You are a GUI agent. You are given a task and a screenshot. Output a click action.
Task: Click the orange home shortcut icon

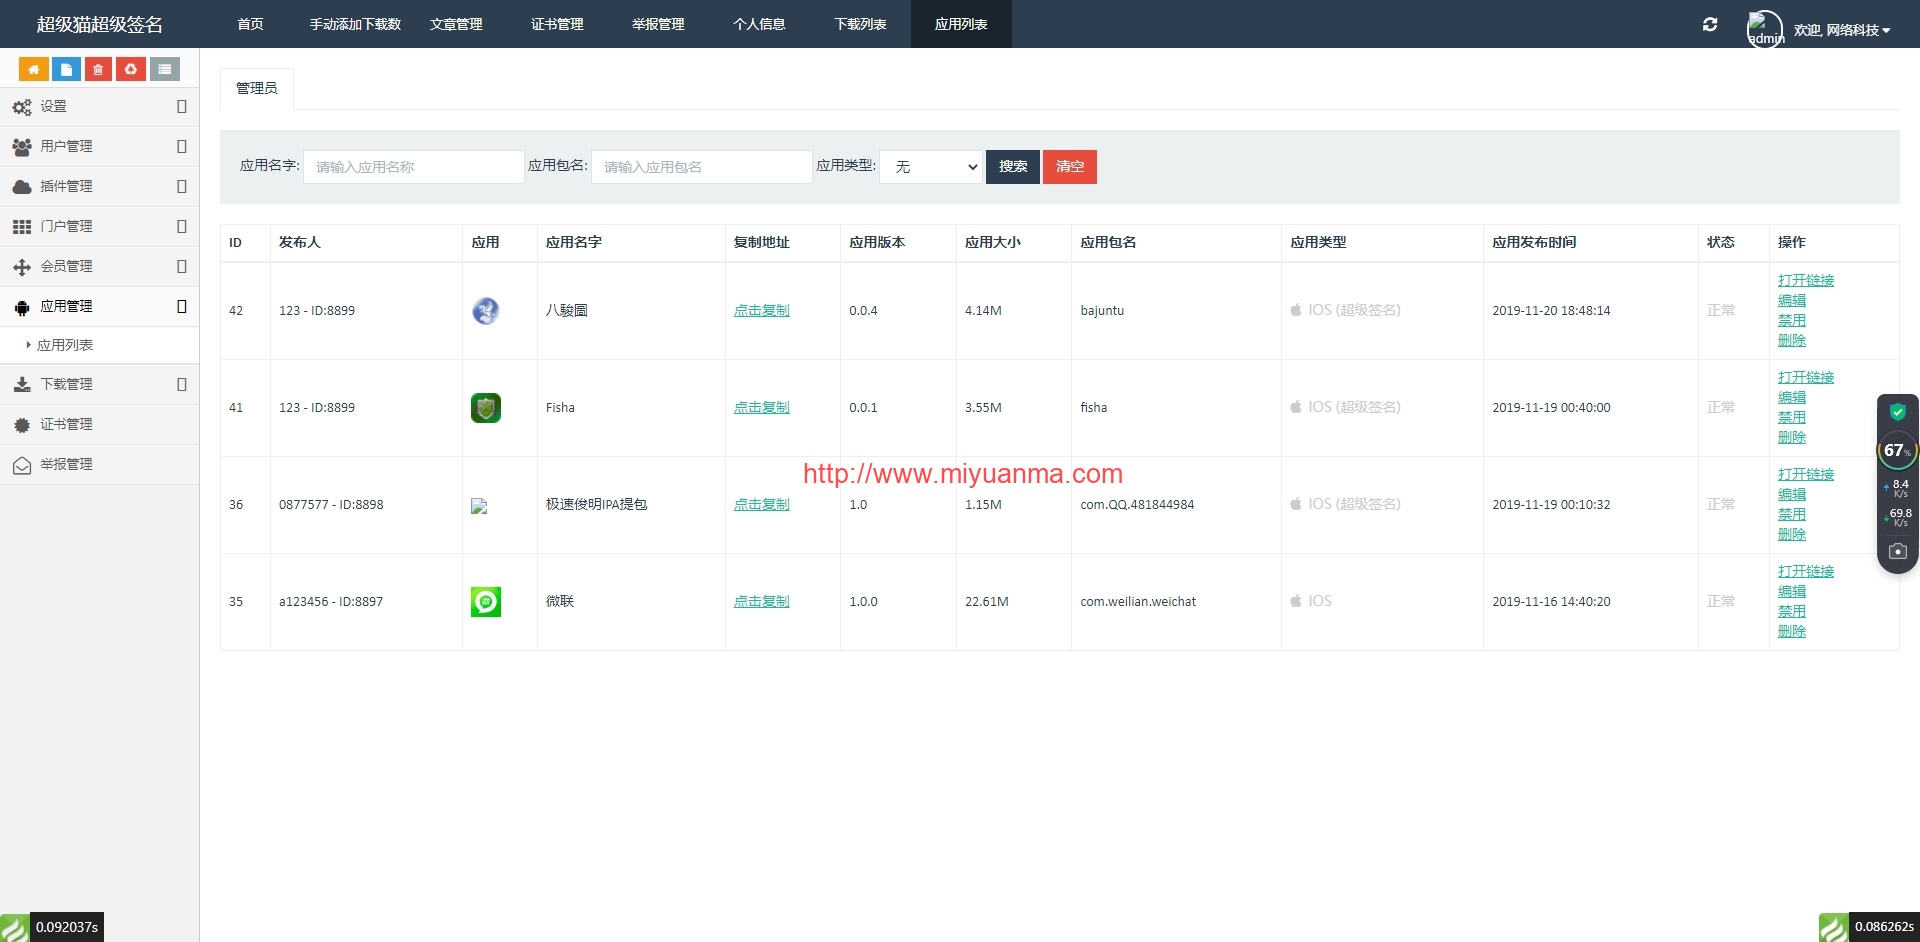[x=33, y=69]
